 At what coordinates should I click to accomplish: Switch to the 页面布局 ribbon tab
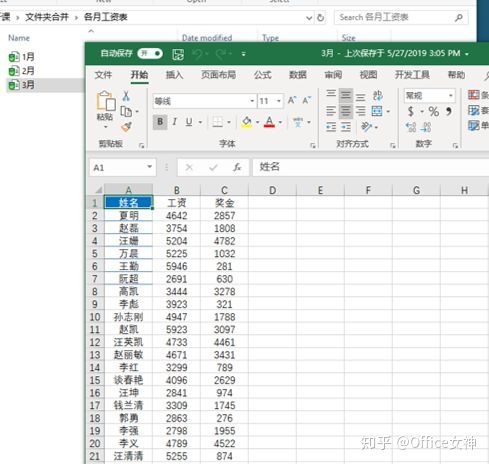click(218, 75)
